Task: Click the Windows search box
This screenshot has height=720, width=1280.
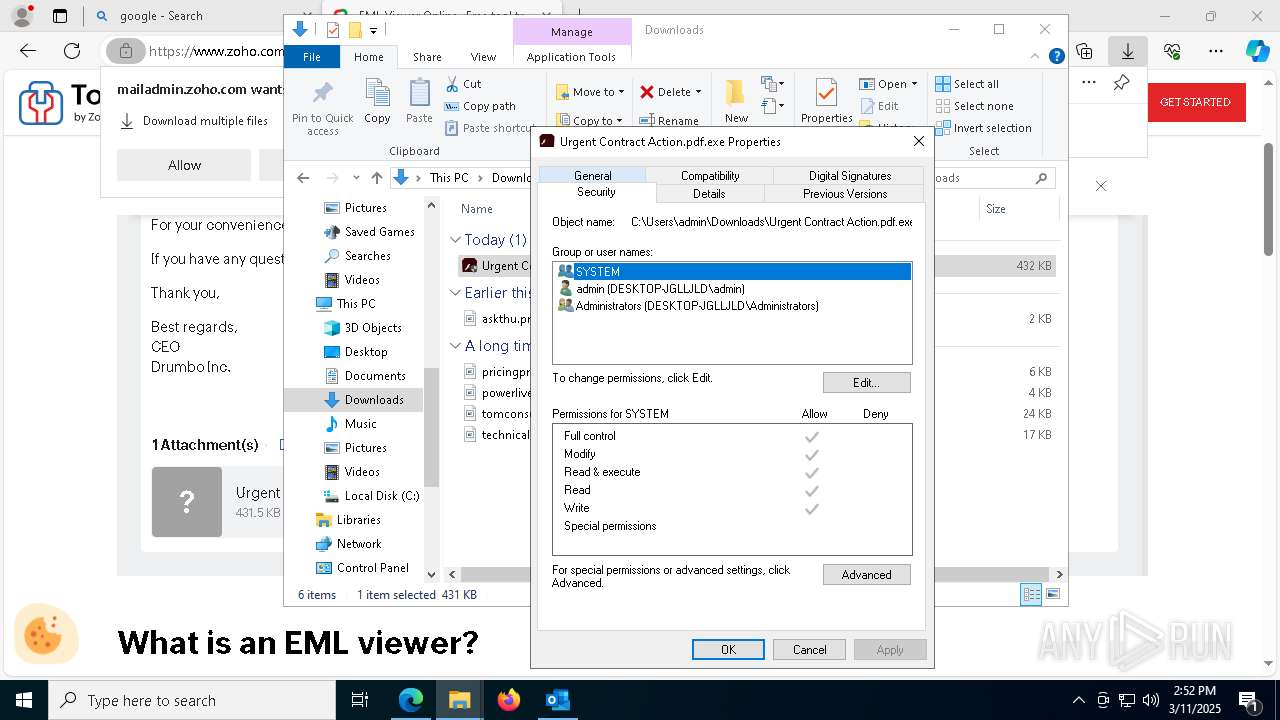Action: tap(191, 700)
